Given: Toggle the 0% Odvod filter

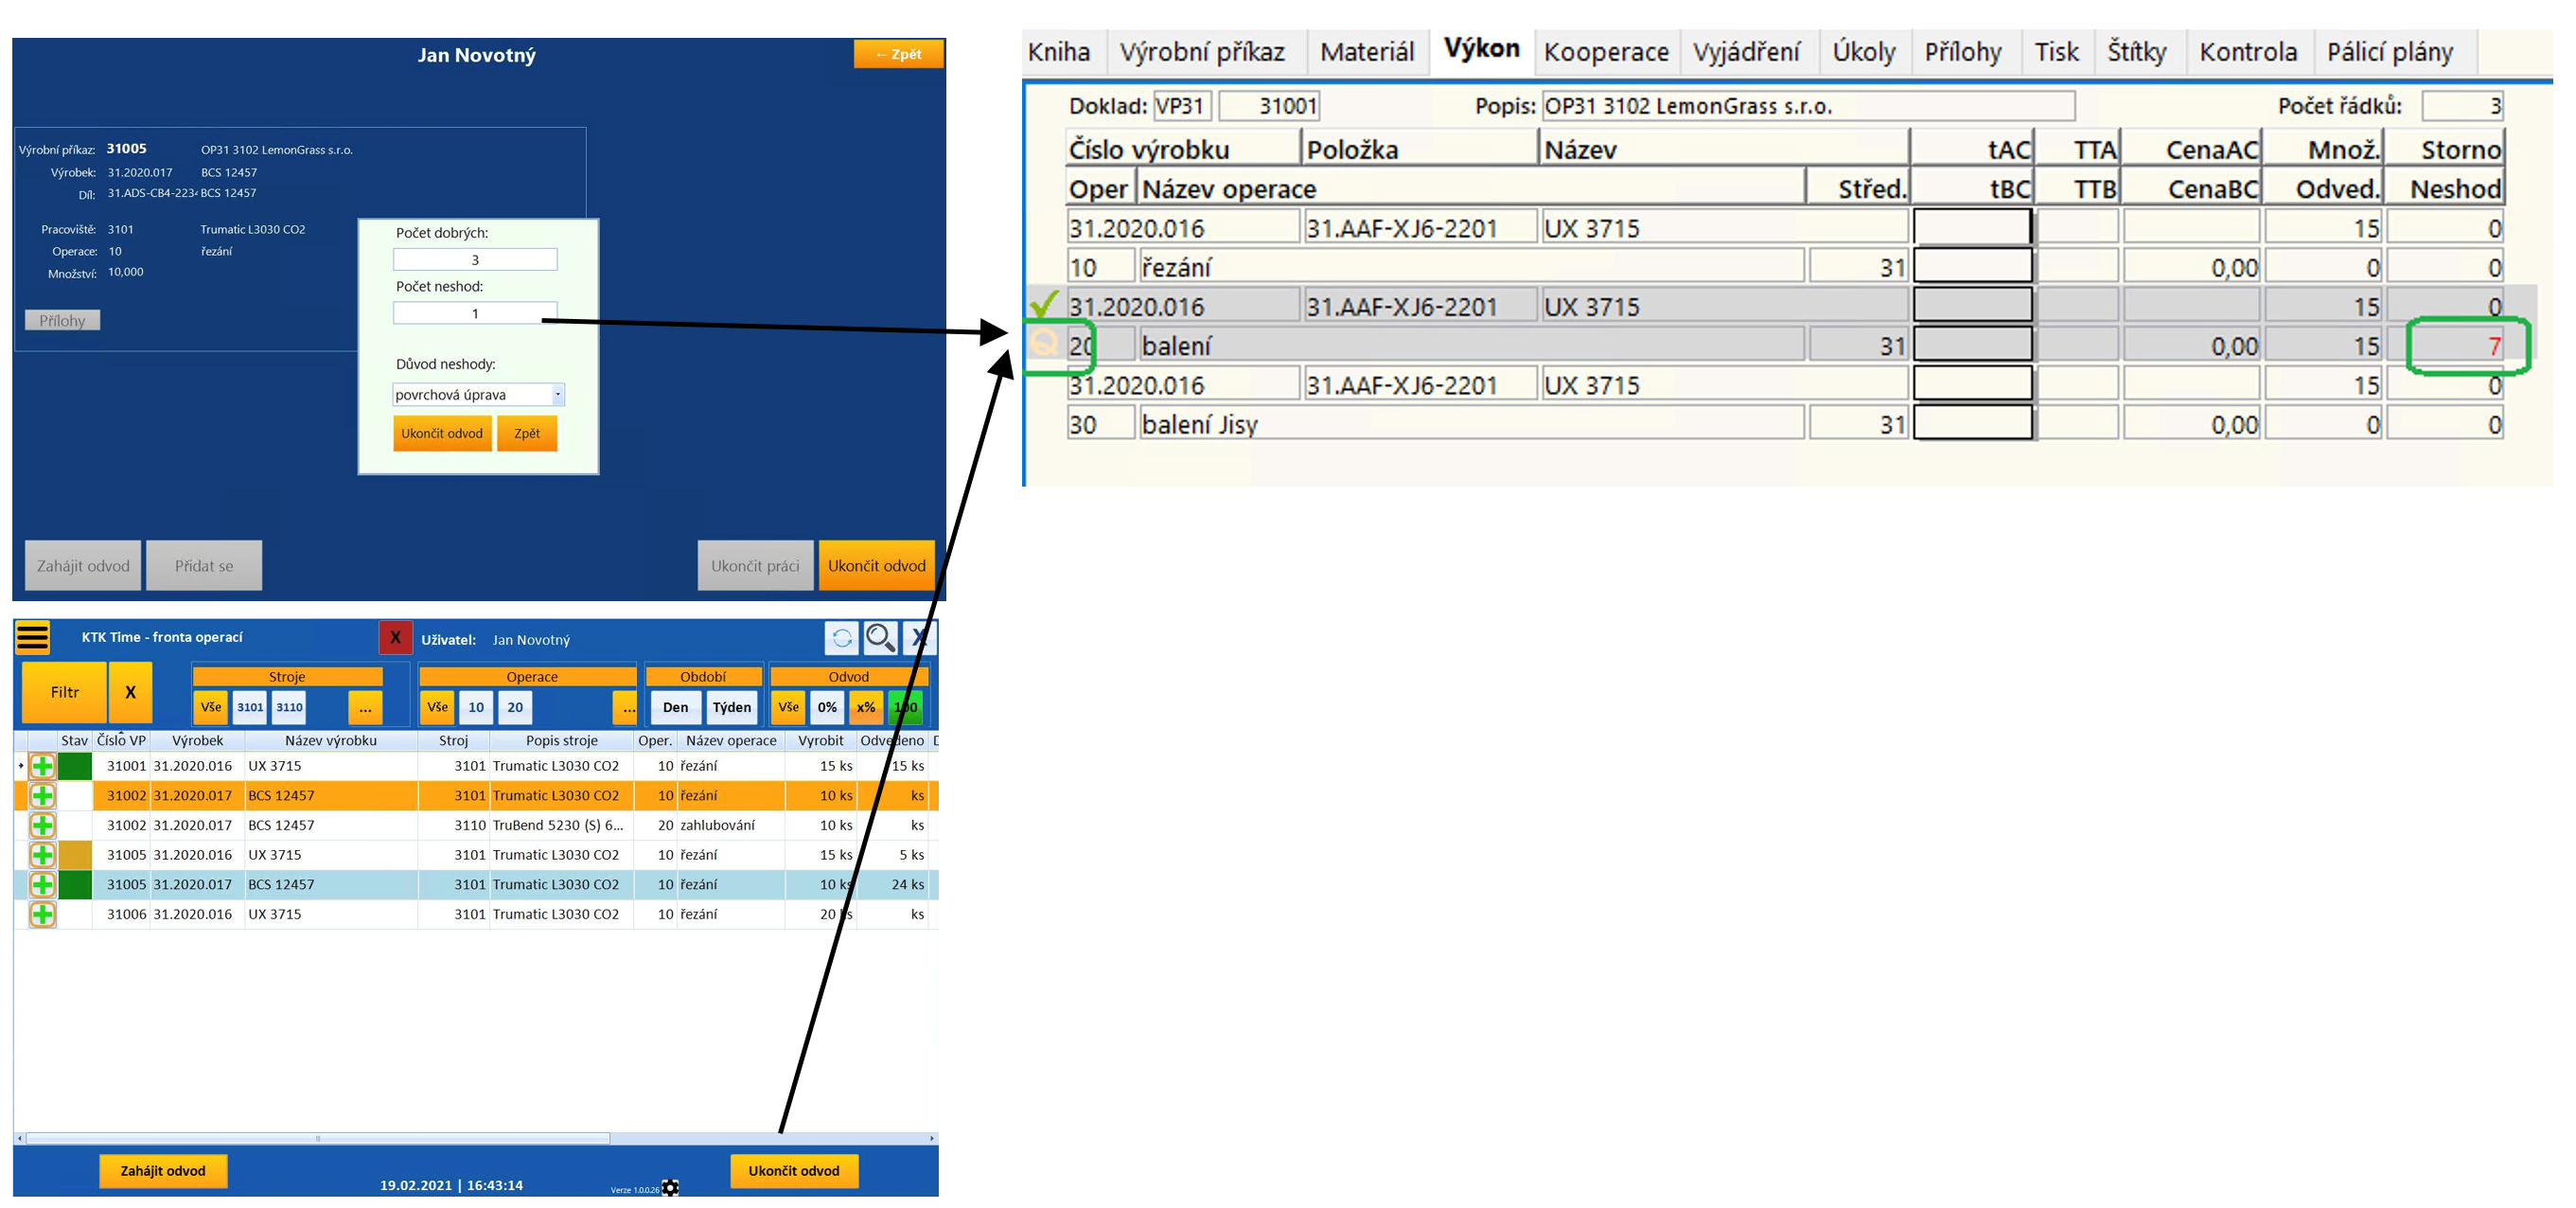Looking at the screenshot, I should coord(827,707).
